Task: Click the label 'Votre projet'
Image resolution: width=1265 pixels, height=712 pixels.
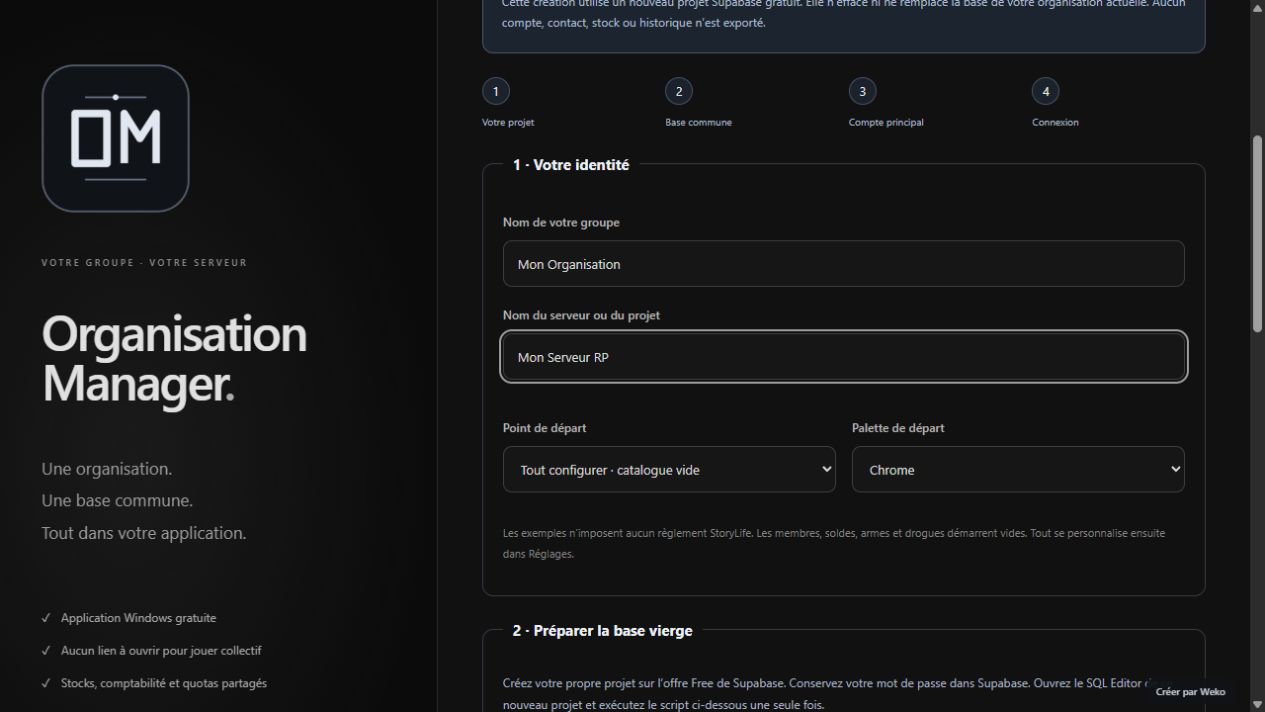Action: 508,122
